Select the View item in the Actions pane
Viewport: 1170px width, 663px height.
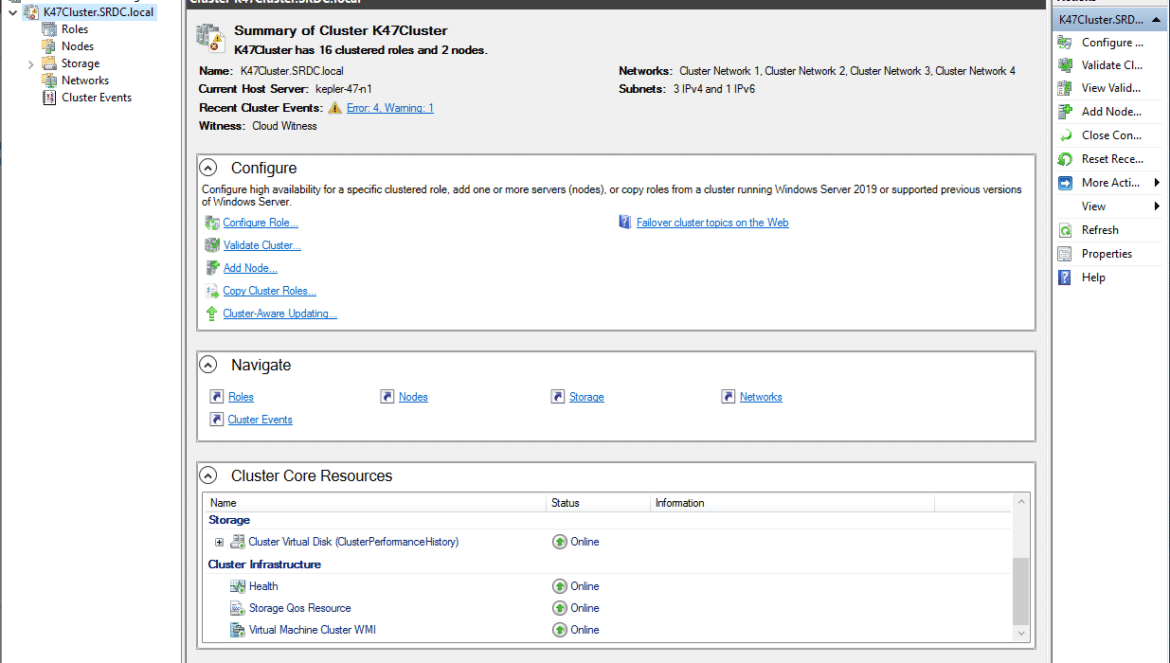[x=1094, y=207]
